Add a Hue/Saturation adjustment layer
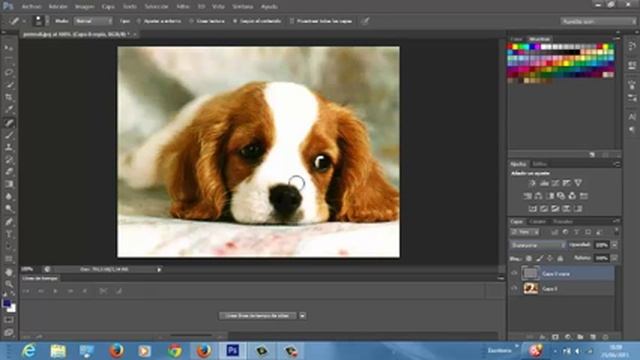This screenshot has width=640, height=360. coord(527,196)
